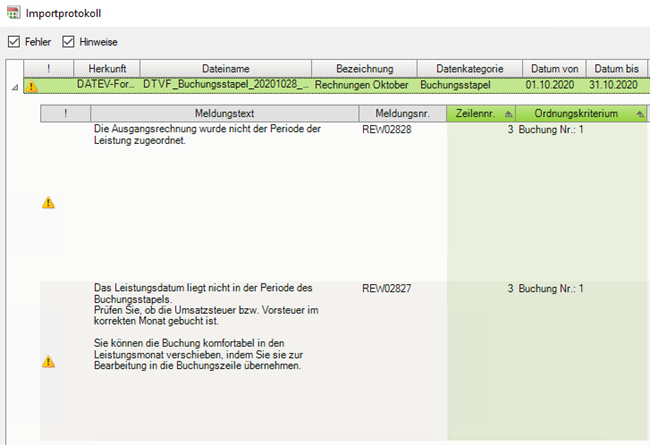
Task: Uncheck the Fehler checkbox
Action: (x=13, y=42)
